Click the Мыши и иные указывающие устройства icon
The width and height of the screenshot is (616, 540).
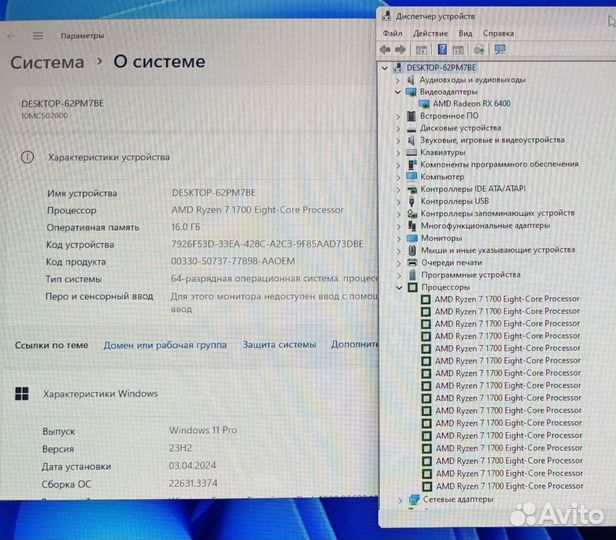tap(412, 250)
